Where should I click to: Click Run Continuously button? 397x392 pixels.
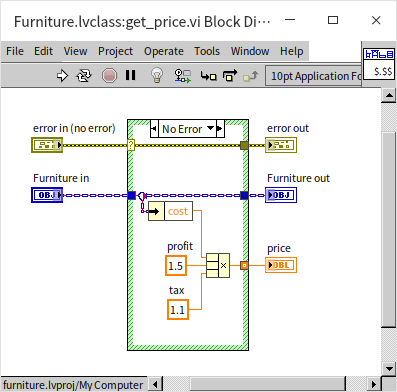[84, 76]
